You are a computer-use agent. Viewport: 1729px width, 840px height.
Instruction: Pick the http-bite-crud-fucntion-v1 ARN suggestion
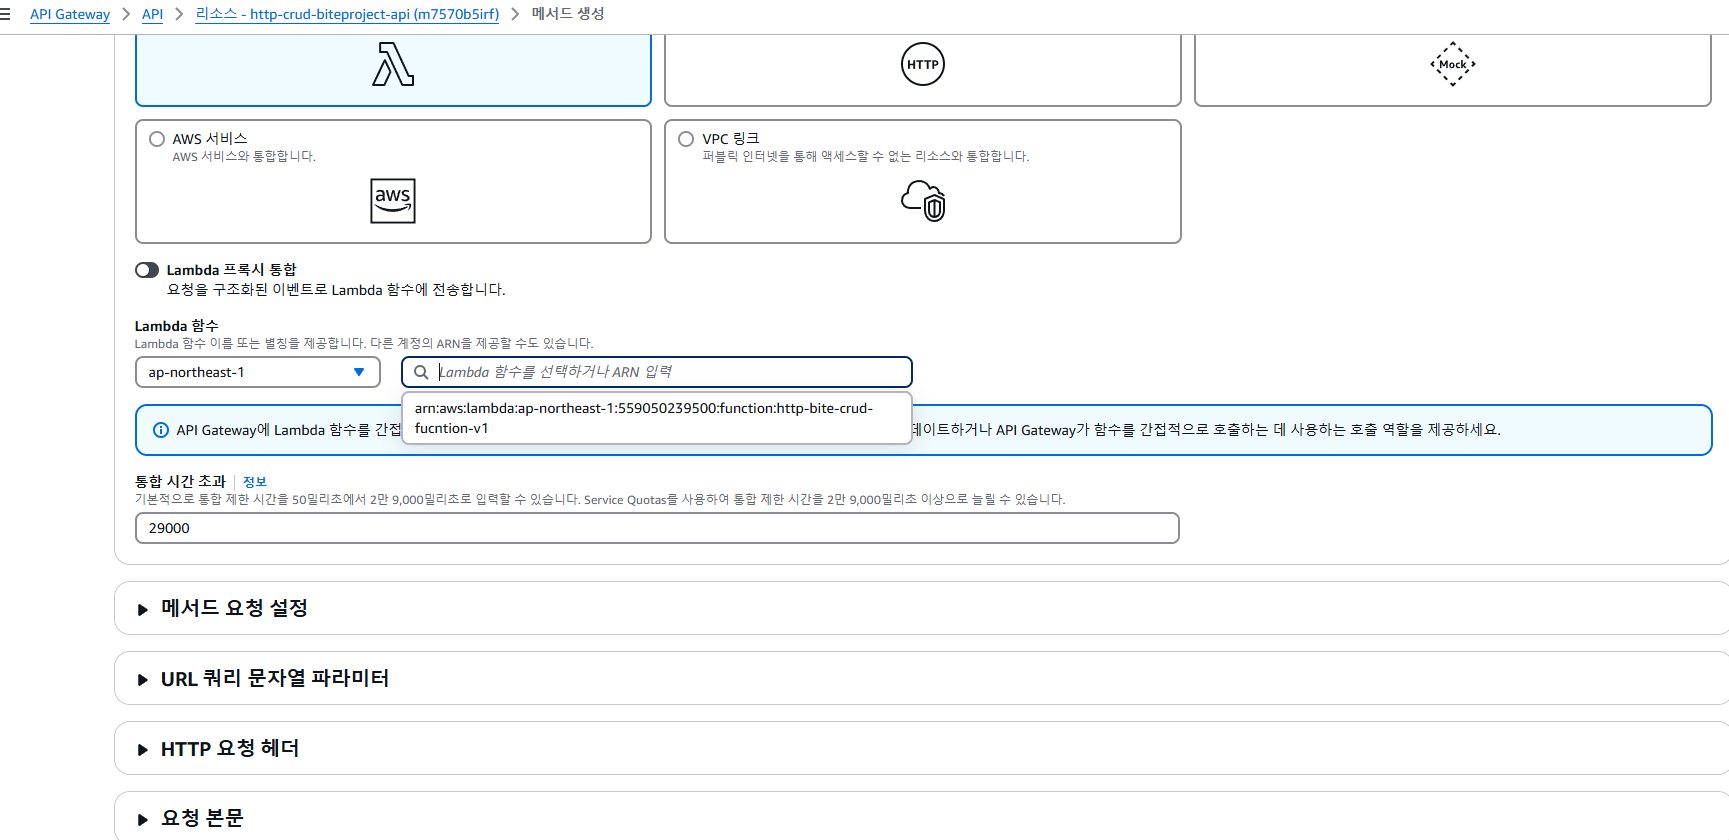656,418
